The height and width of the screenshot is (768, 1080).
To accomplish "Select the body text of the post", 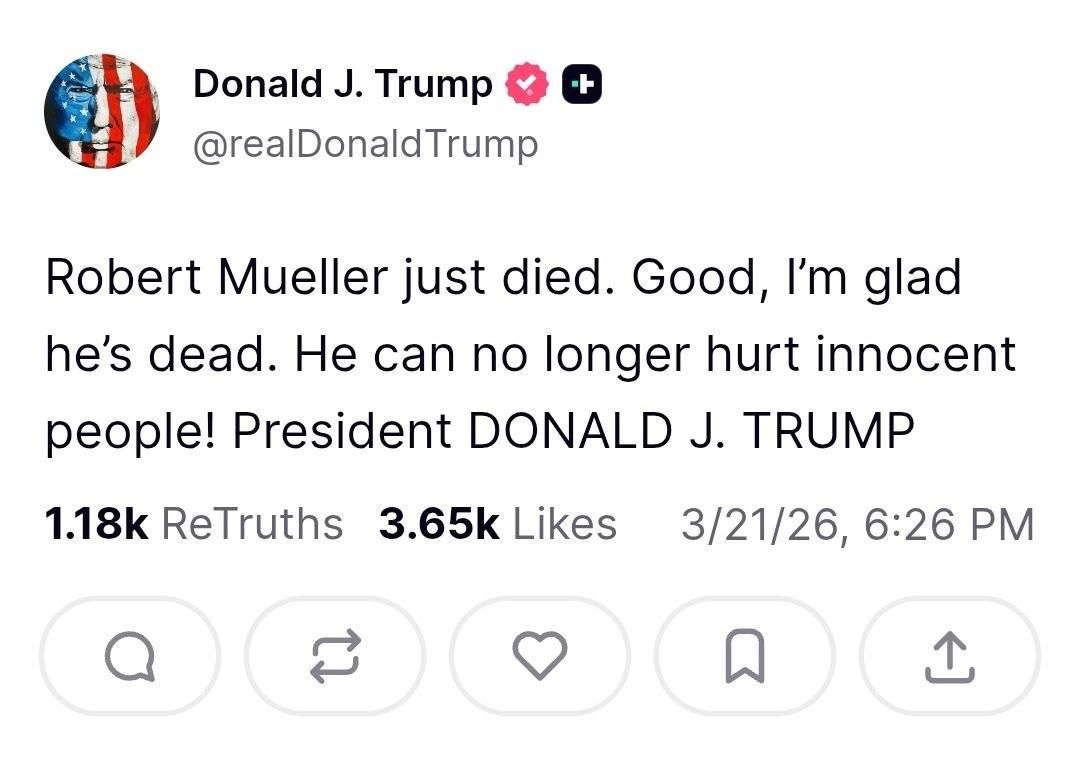I will point(530,353).
